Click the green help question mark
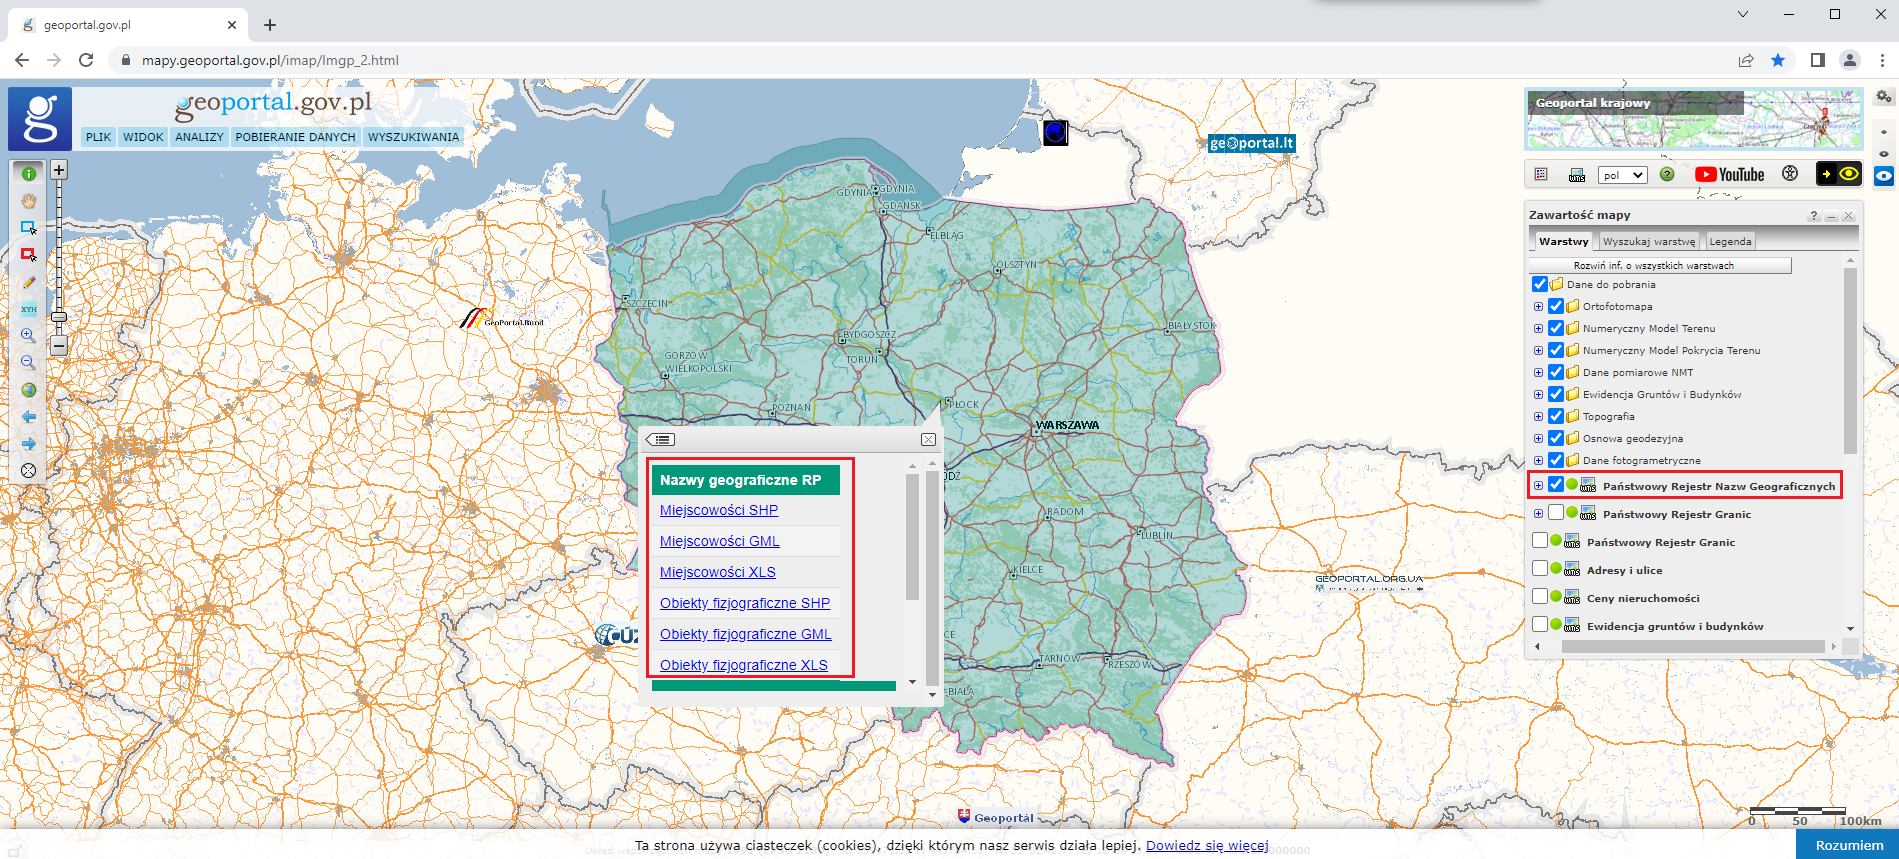 [1667, 174]
